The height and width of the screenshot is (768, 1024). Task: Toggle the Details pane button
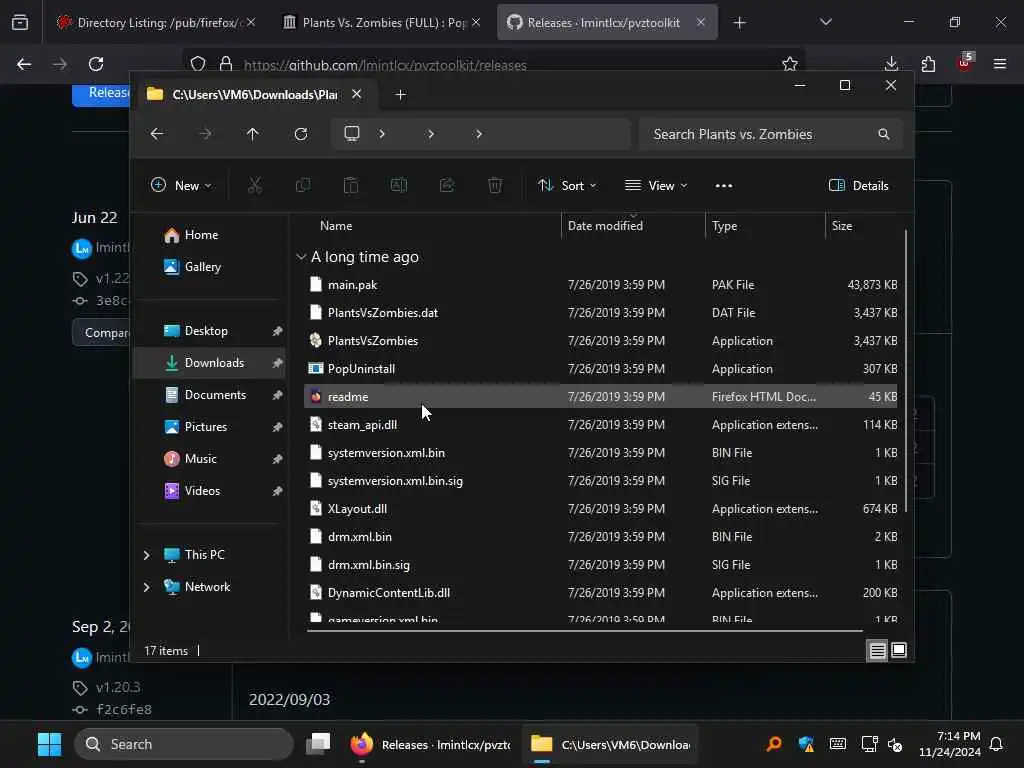858,185
